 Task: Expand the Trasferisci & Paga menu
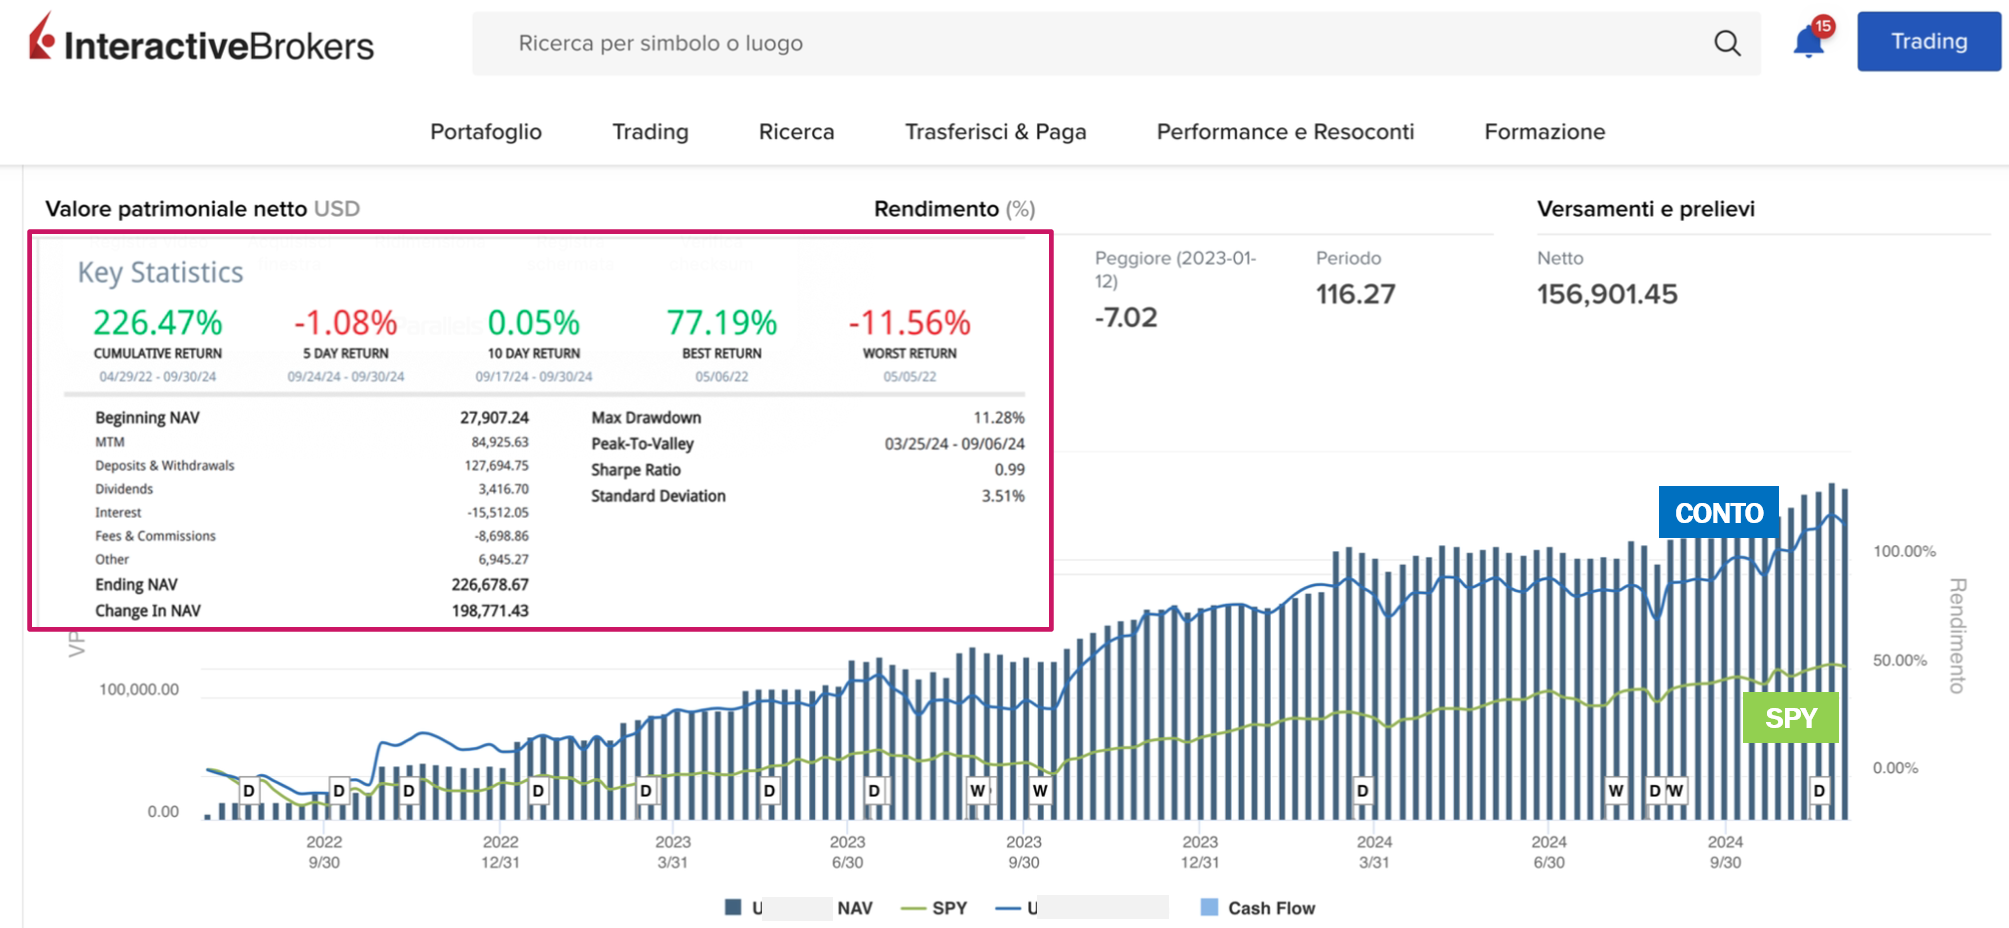pos(995,132)
